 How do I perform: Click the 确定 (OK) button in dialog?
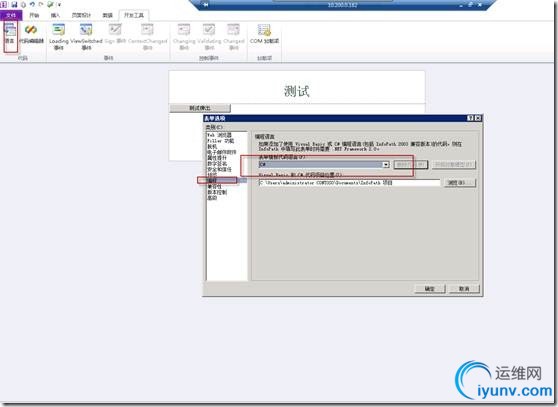(x=430, y=289)
